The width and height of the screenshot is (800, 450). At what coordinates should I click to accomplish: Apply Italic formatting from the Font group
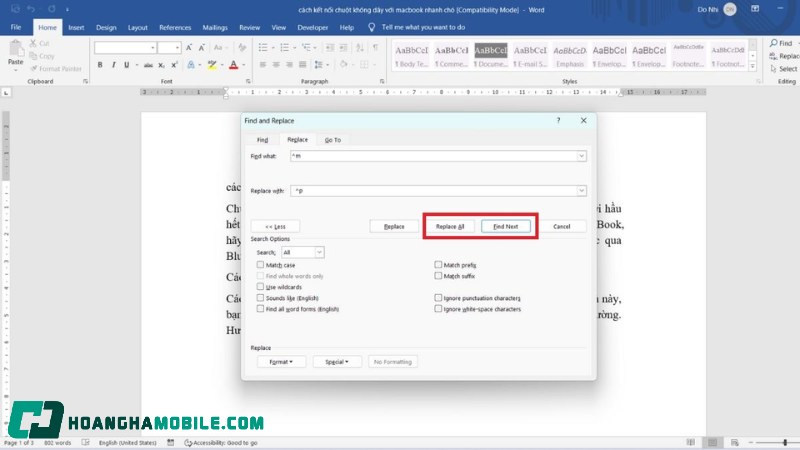point(113,65)
